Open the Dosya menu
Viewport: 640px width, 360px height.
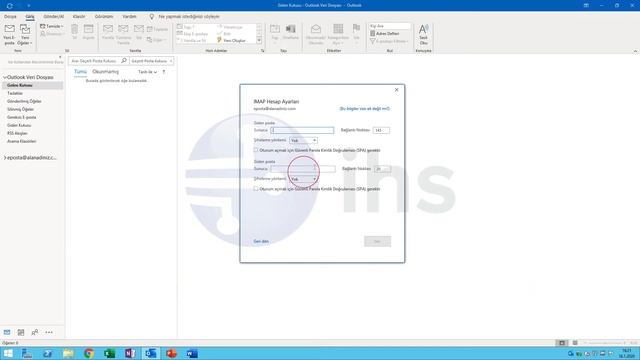10,17
